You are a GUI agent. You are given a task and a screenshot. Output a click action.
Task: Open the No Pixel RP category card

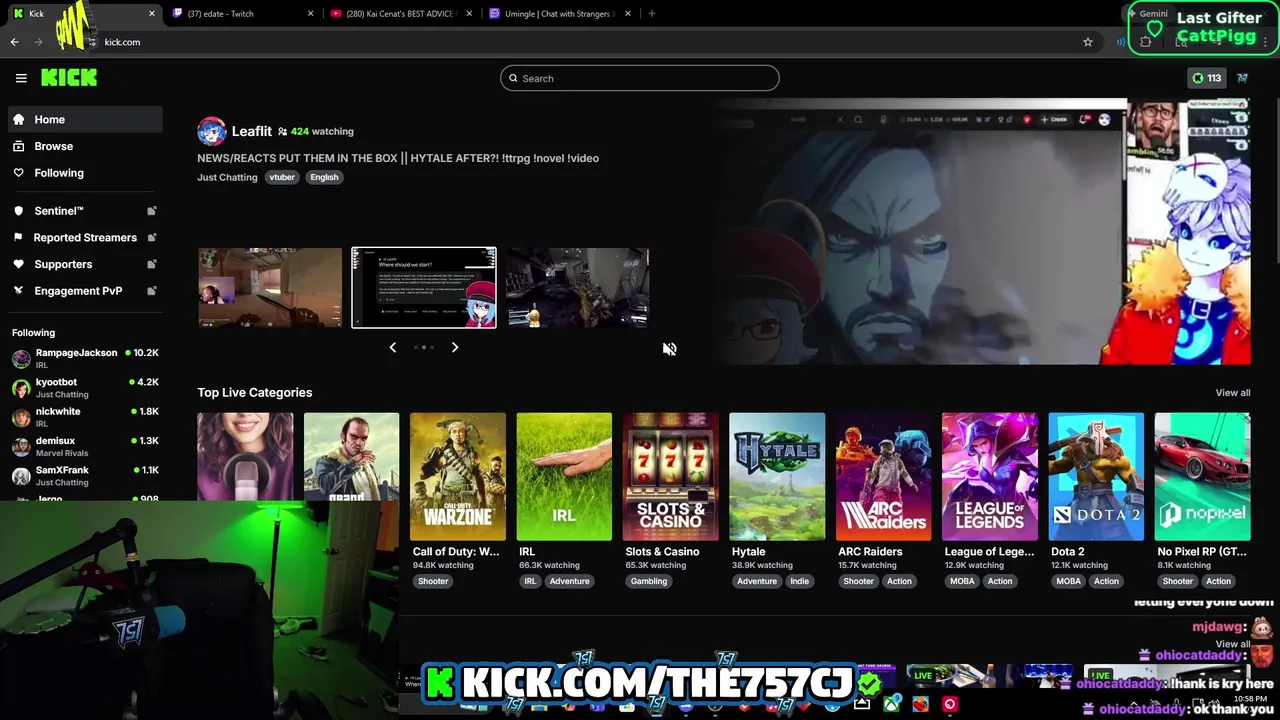[1202, 477]
